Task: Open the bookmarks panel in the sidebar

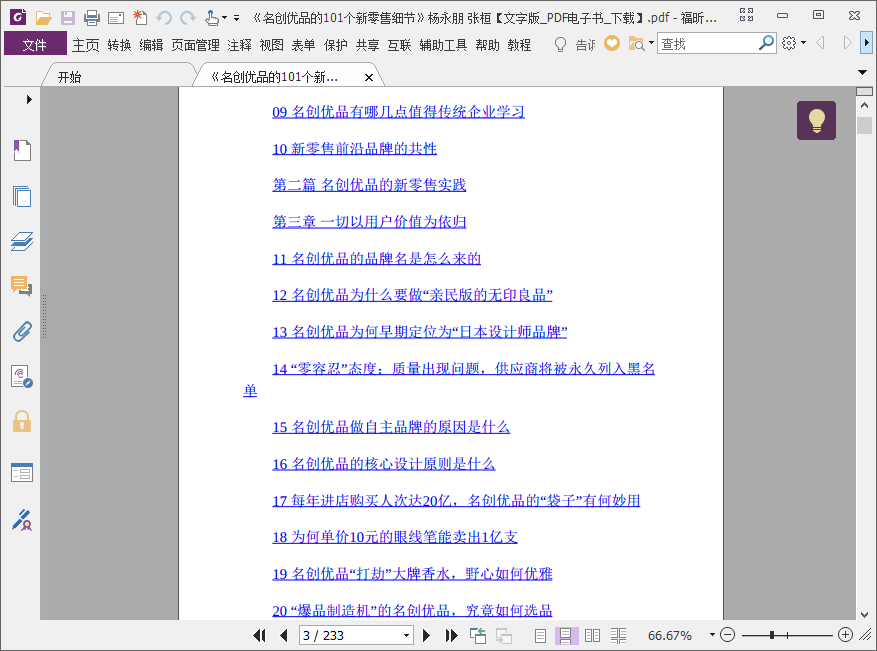Action: point(22,150)
